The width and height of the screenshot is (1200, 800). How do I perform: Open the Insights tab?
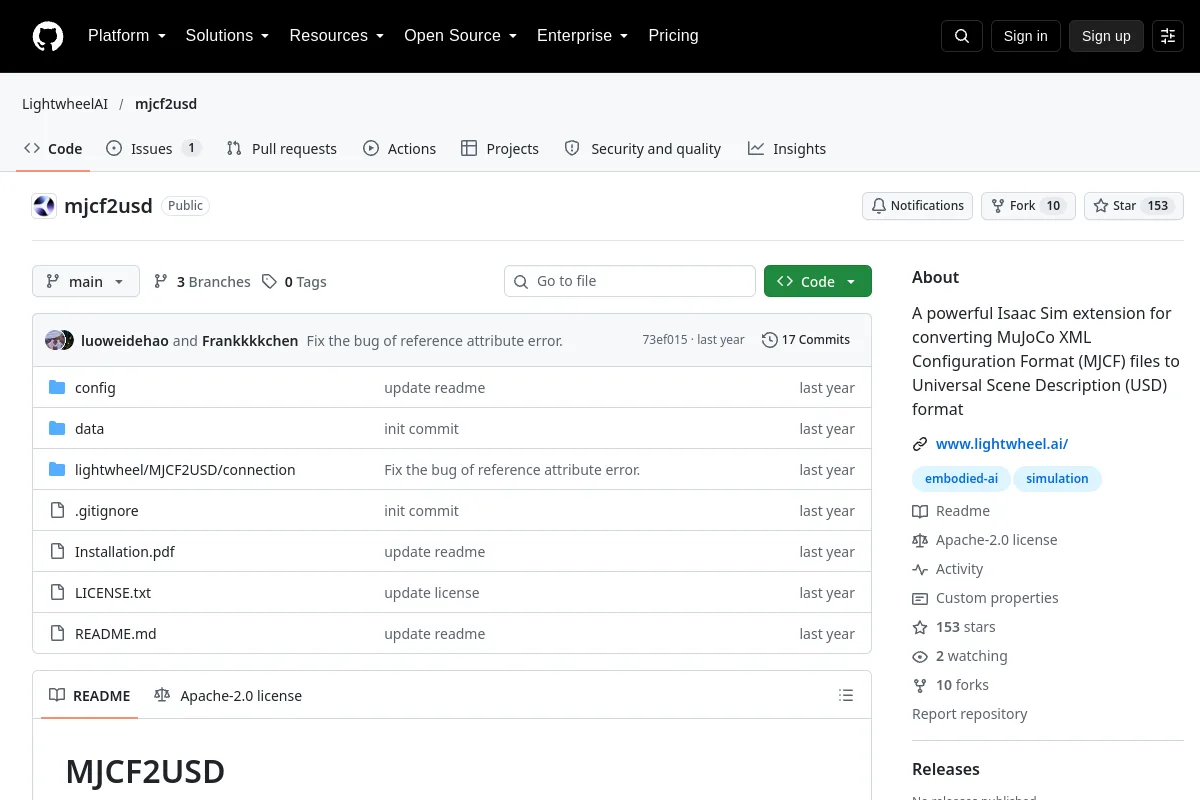click(x=787, y=148)
